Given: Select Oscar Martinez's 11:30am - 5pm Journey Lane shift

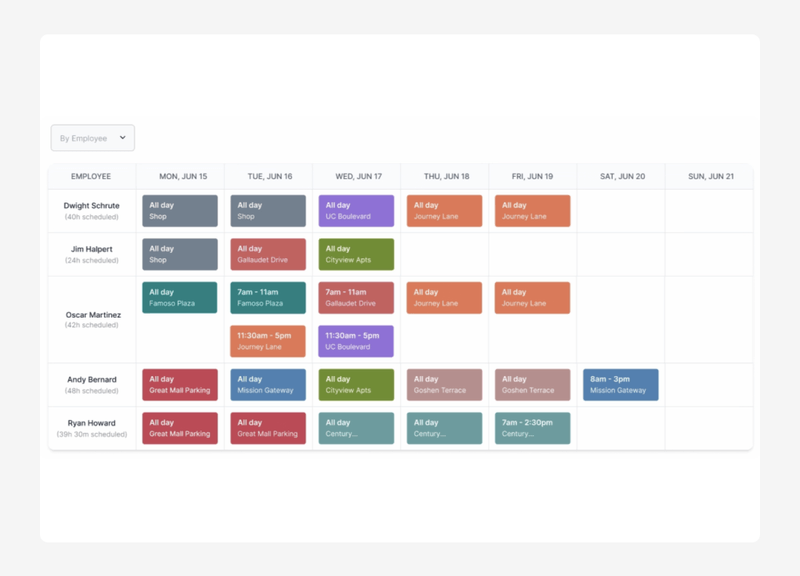Looking at the screenshot, I should click(266, 341).
